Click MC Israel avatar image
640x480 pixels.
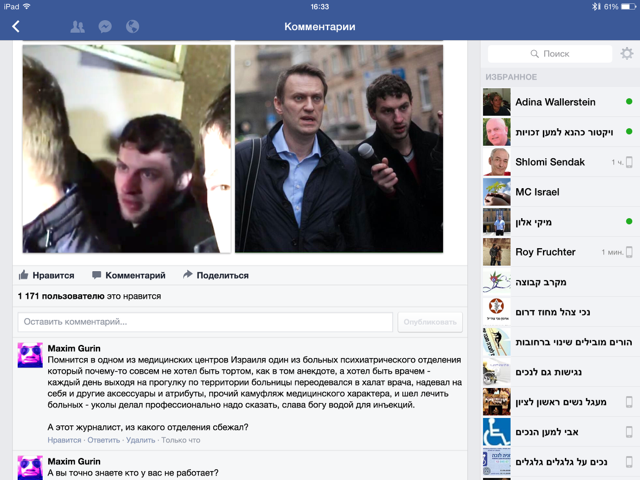click(497, 192)
